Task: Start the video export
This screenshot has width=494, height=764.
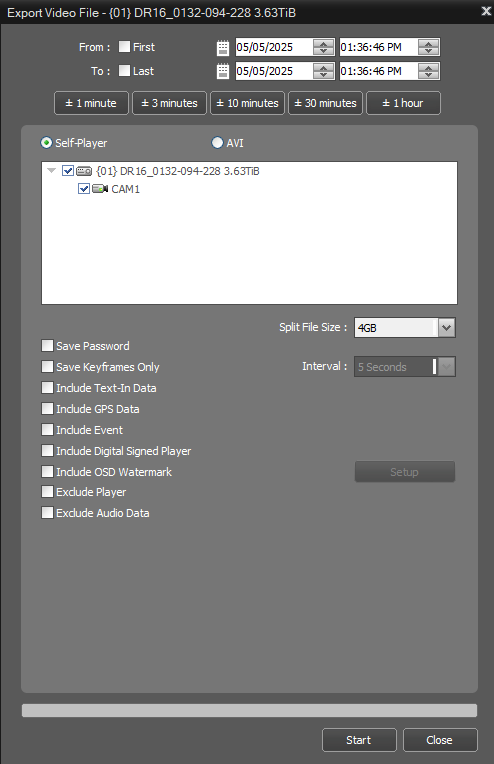Action: [359, 740]
